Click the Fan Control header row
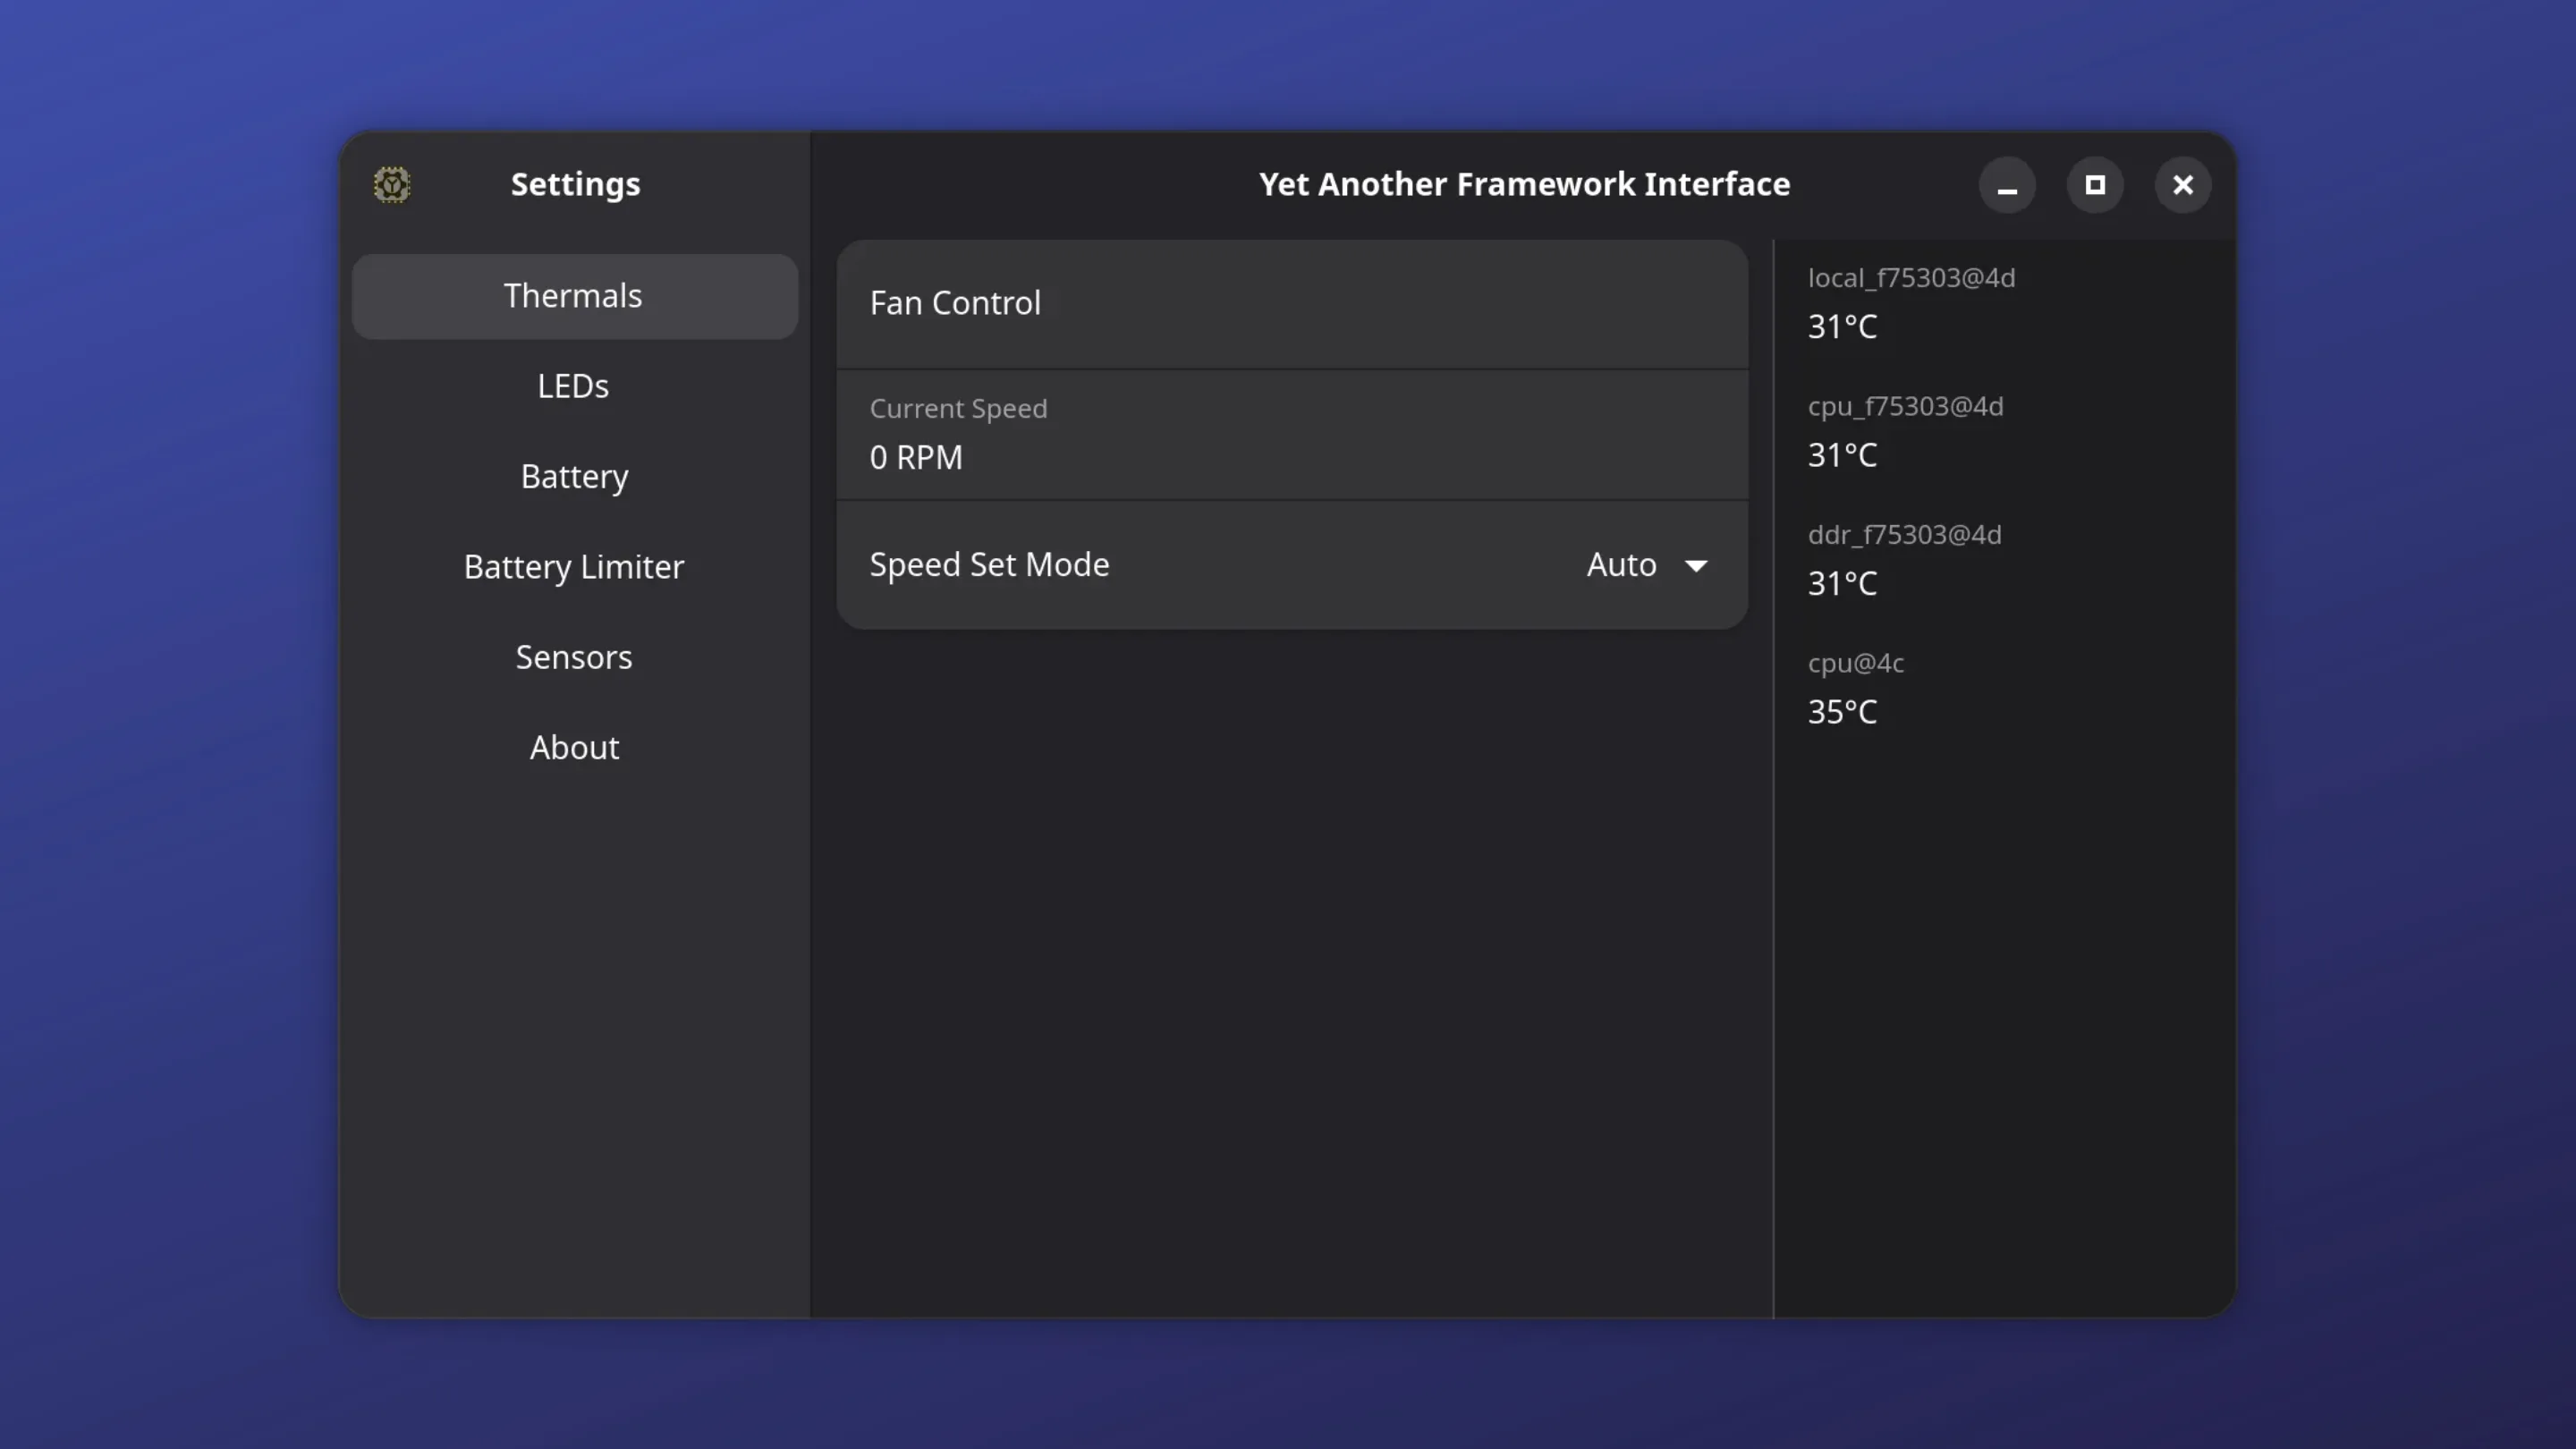The width and height of the screenshot is (2576, 1449). (1292, 304)
